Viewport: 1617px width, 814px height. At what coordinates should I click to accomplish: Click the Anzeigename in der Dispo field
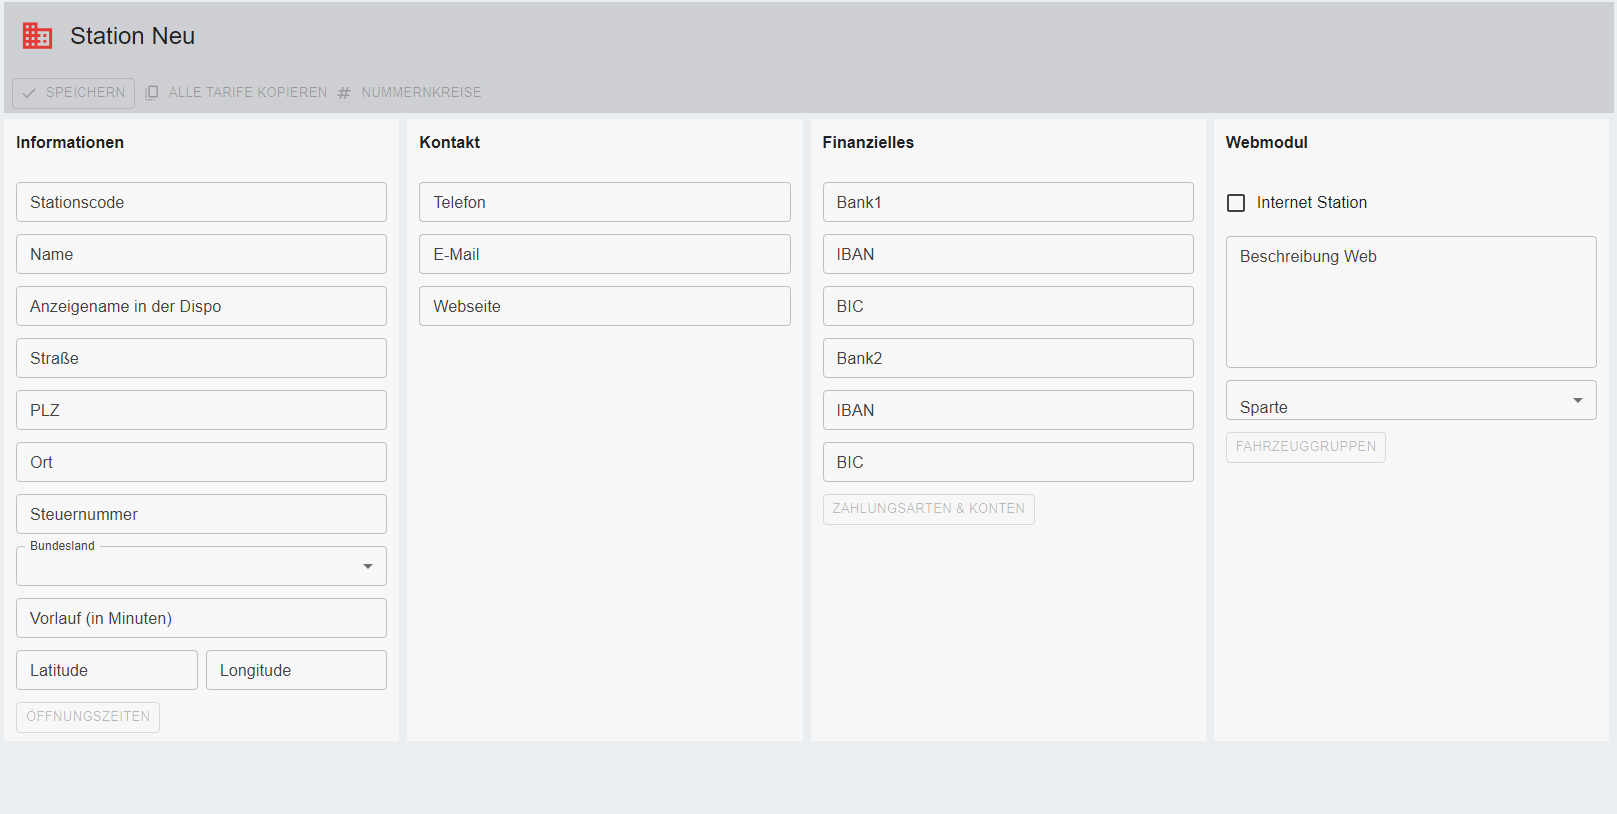click(201, 306)
